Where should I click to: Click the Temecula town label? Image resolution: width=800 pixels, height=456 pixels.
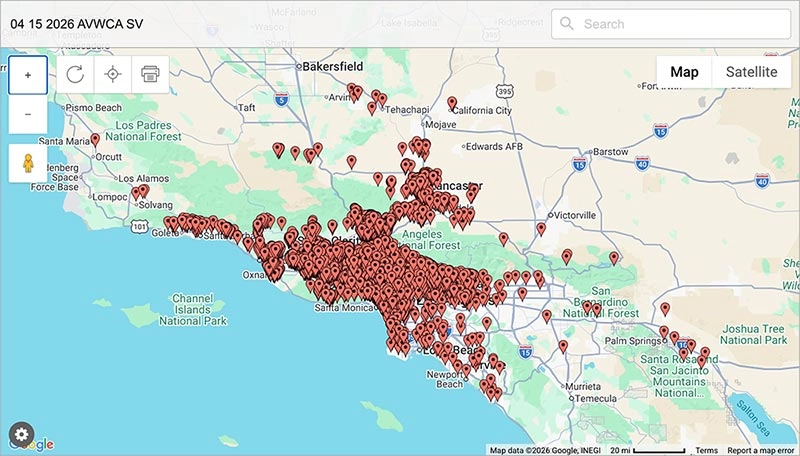pyautogui.click(x=596, y=398)
